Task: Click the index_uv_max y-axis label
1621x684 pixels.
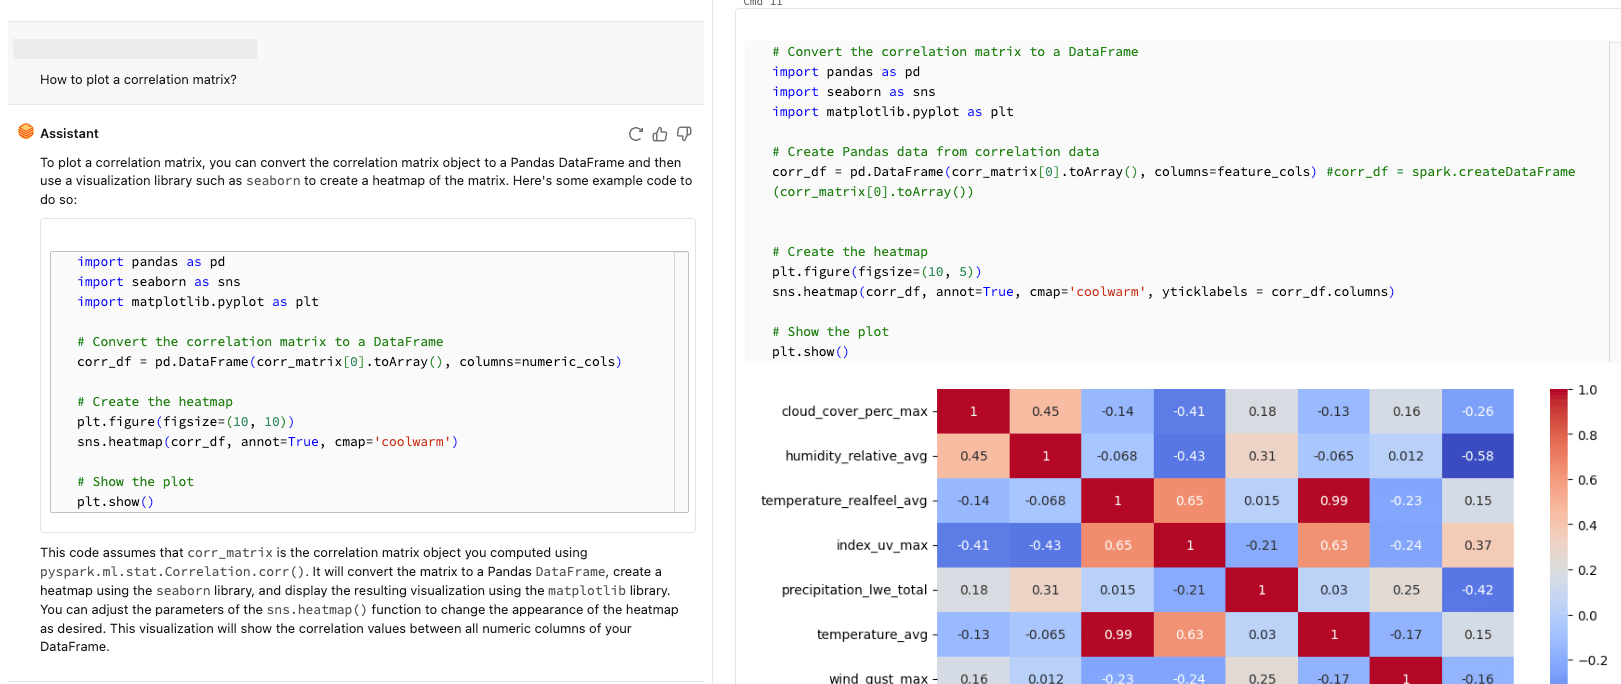Action: click(881, 545)
